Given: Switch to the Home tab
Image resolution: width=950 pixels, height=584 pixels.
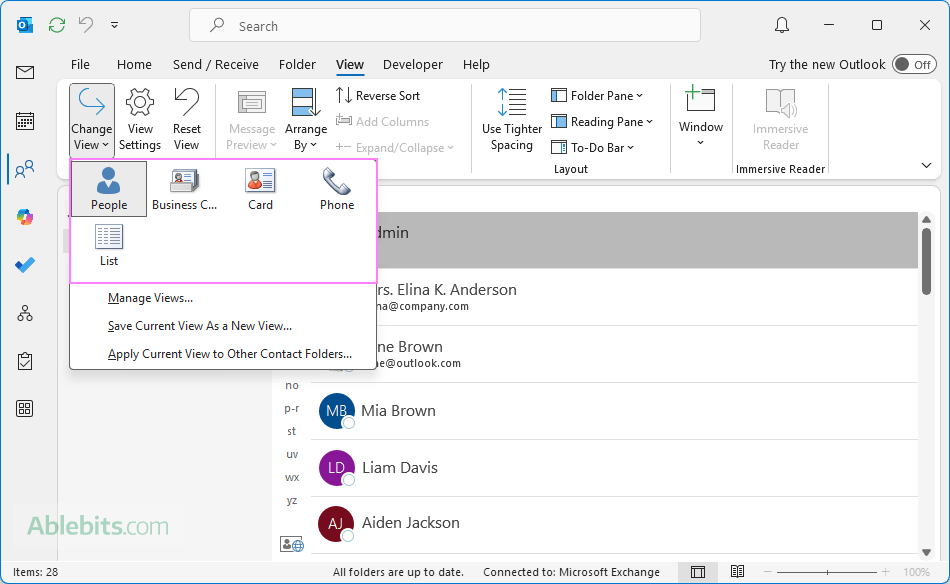Looking at the screenshot, I should tap(134, 64).
